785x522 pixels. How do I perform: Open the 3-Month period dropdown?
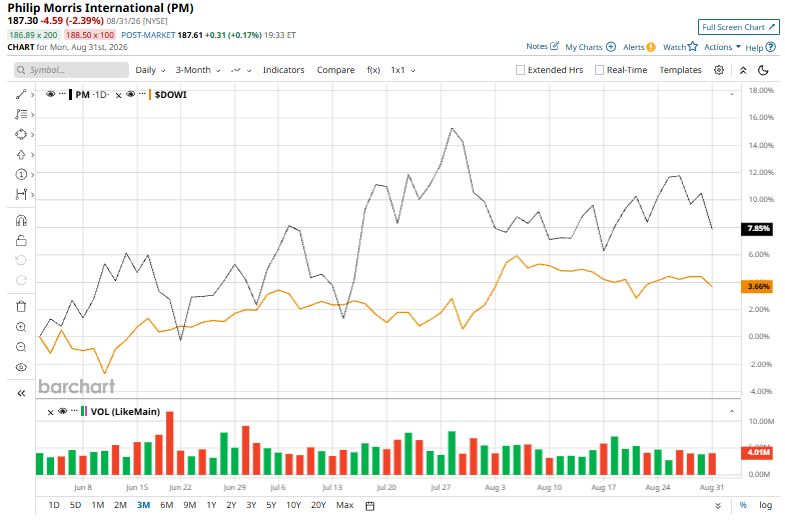[198, 70]
